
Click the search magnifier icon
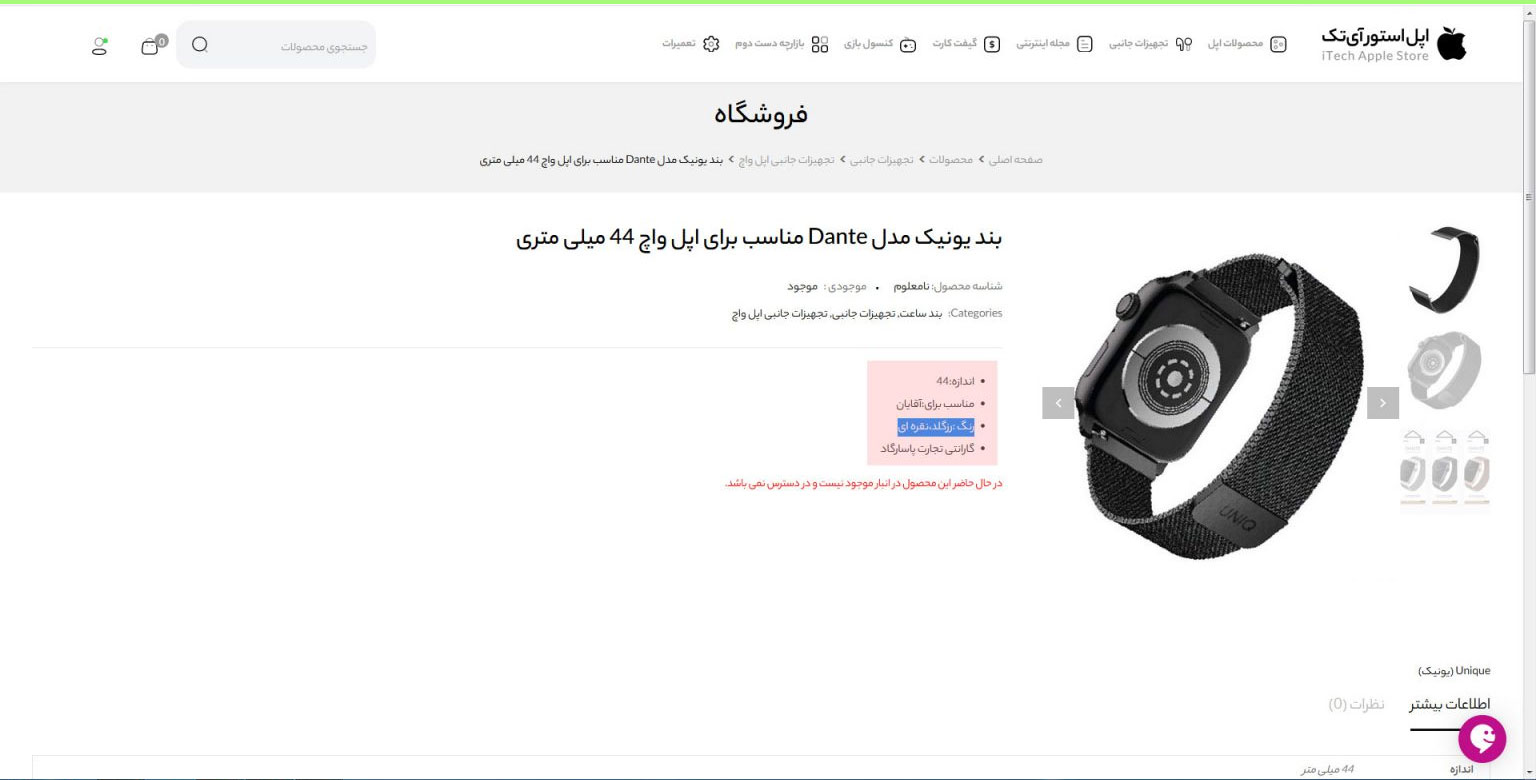pos(200,44)
